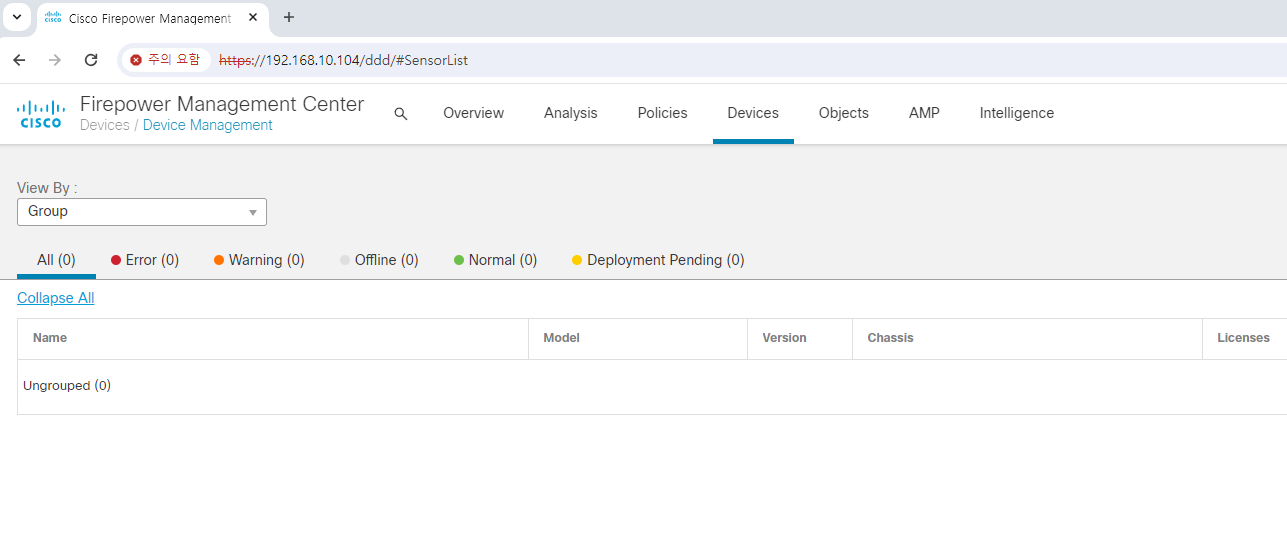Click the browser forward arrow
The width and height of the screenshot is (1287, 560).
coord(55,60)
